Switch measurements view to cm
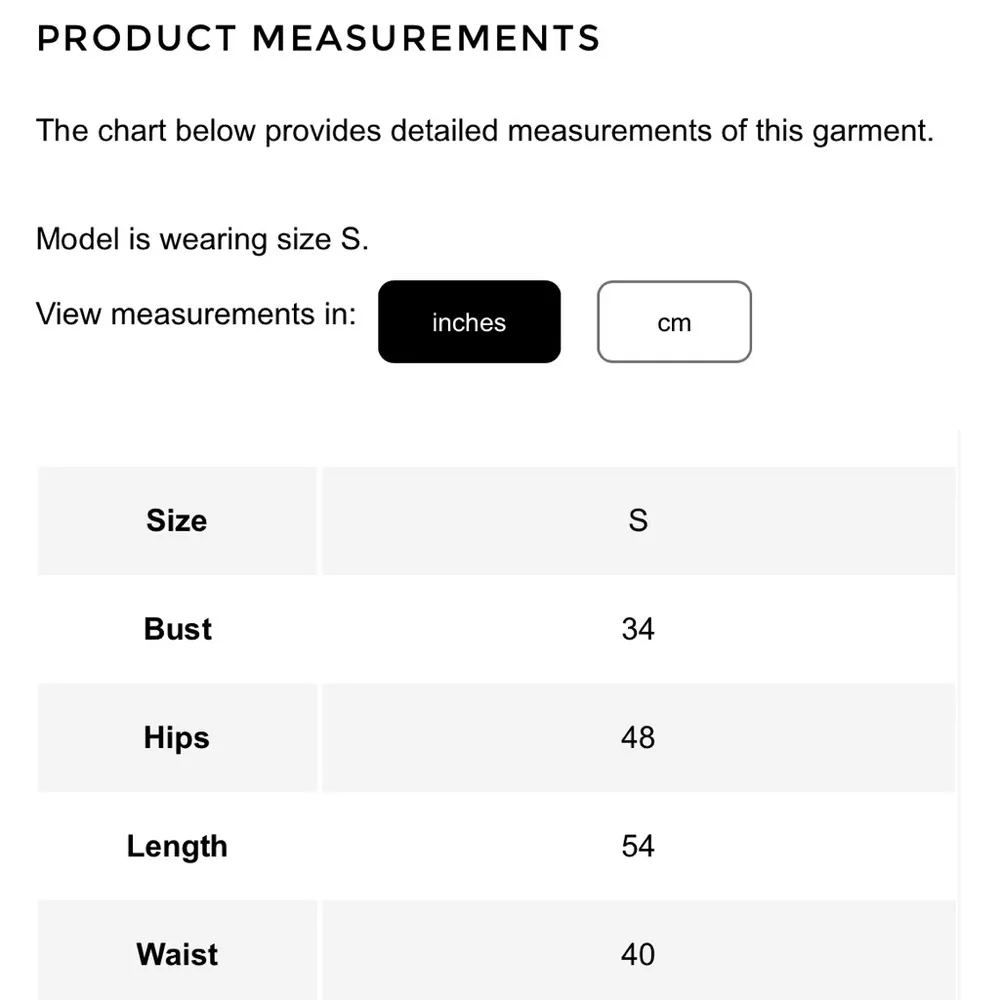Image resolution: width=1000 pixels, height=1000 pixels. pos(674,322)
